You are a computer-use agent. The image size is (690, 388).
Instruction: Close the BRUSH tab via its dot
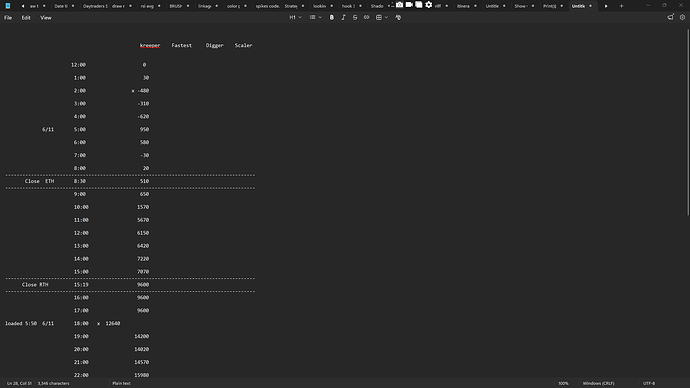tap(188, 6)
